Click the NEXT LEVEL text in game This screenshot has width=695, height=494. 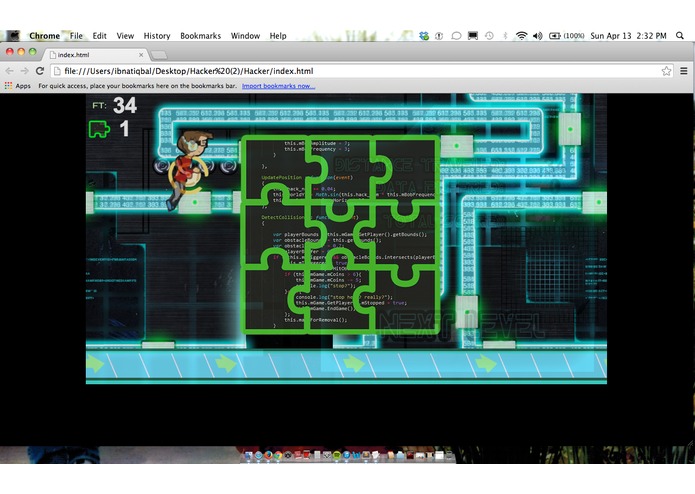pyautogui.click(x=461, y=326)
